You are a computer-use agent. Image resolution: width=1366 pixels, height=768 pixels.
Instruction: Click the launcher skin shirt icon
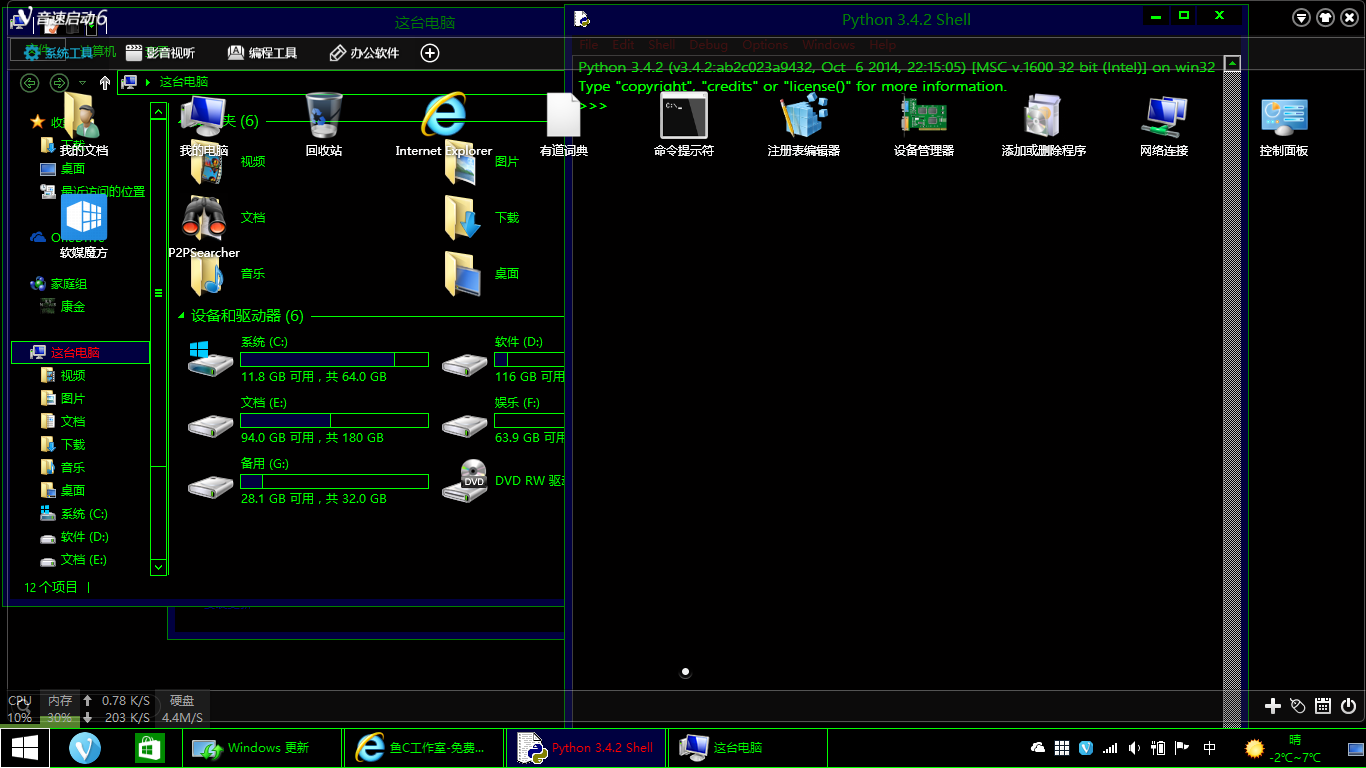pos(1325,18)
